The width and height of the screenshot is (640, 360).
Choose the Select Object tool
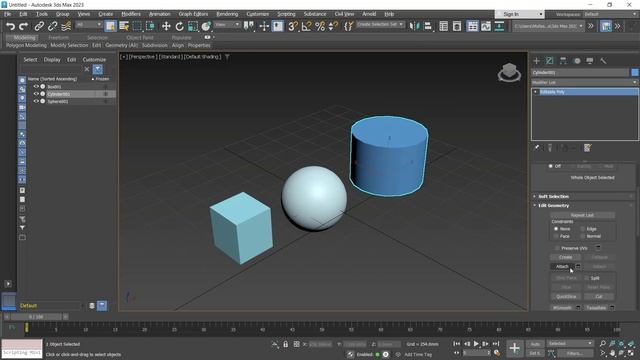(x=110, y=27)
